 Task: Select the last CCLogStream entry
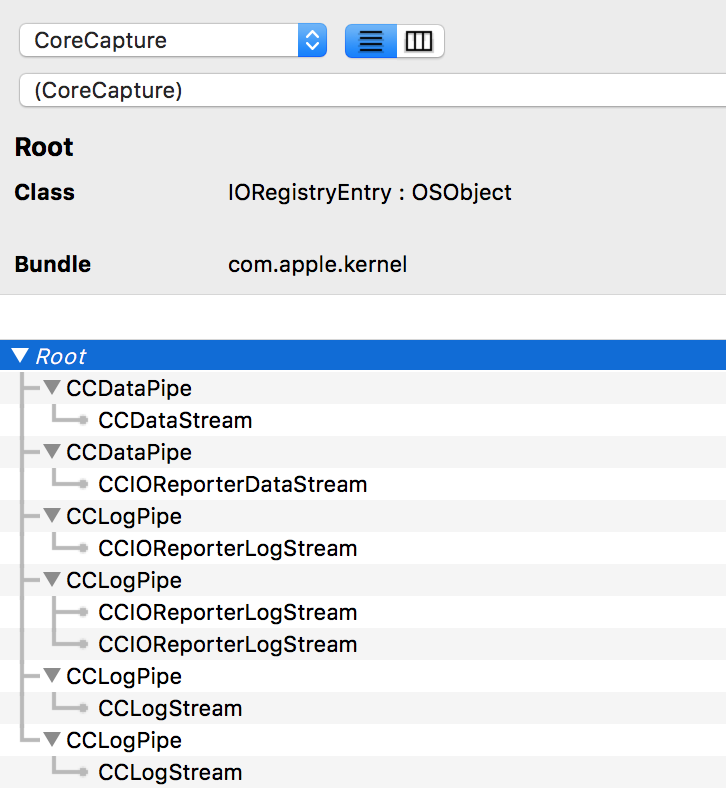pyautogui.click(x=170, y=772)
